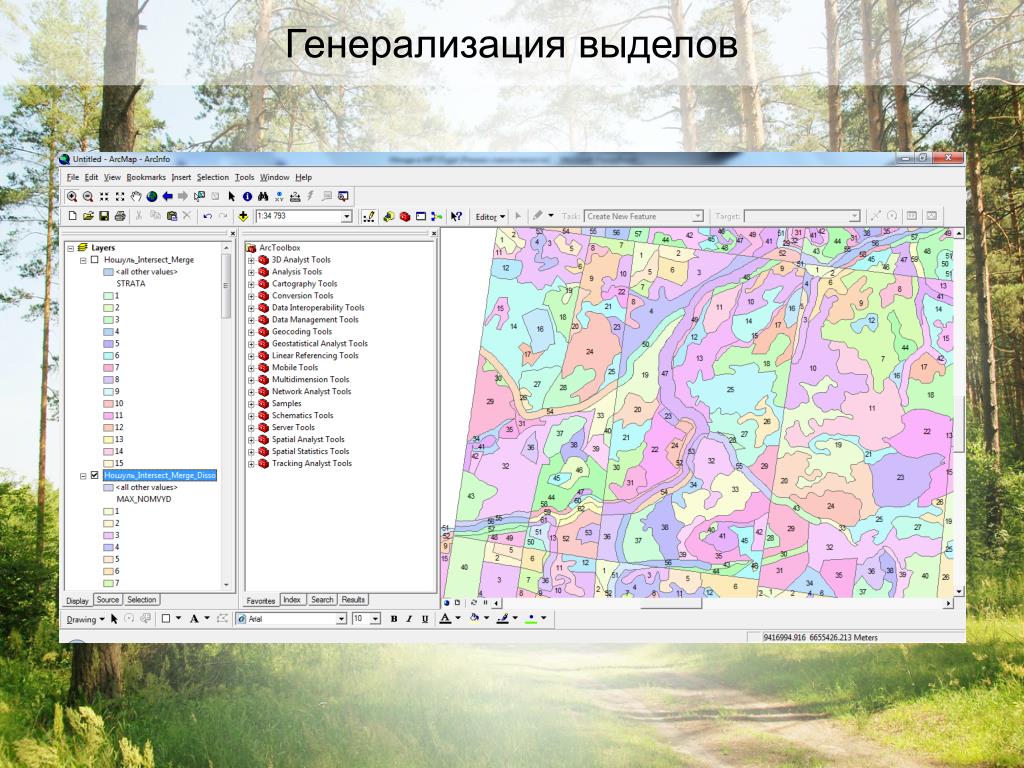Open the Arial font name dropdown
1024x768 pixels.
pos(341,618)
